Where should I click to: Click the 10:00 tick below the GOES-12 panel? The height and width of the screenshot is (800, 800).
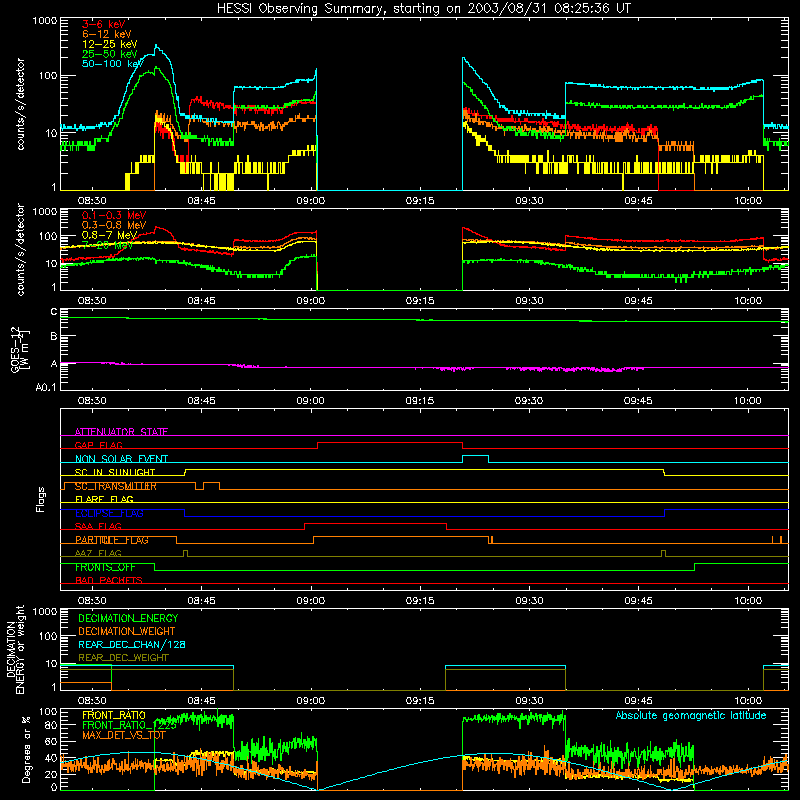click(x=748, y=401)
